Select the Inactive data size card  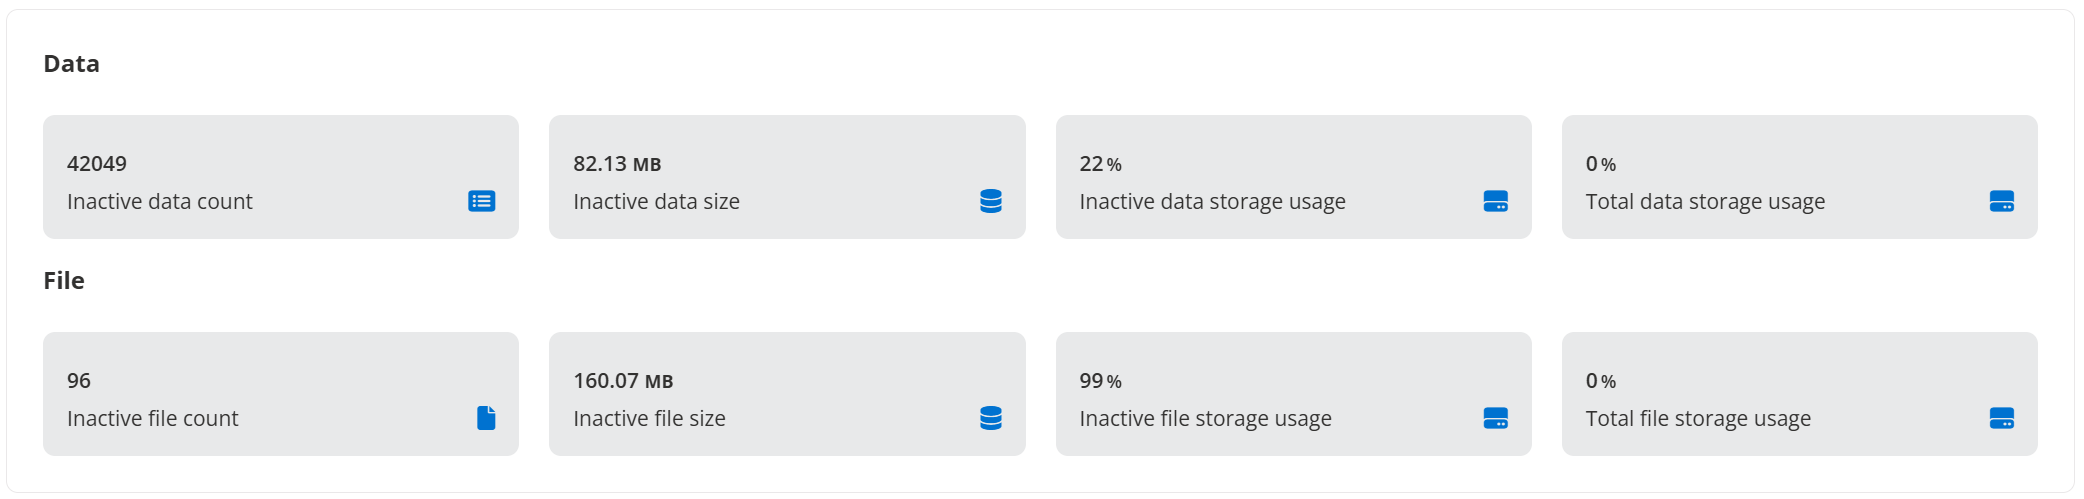pyautogui.click(x=787, y=177)
